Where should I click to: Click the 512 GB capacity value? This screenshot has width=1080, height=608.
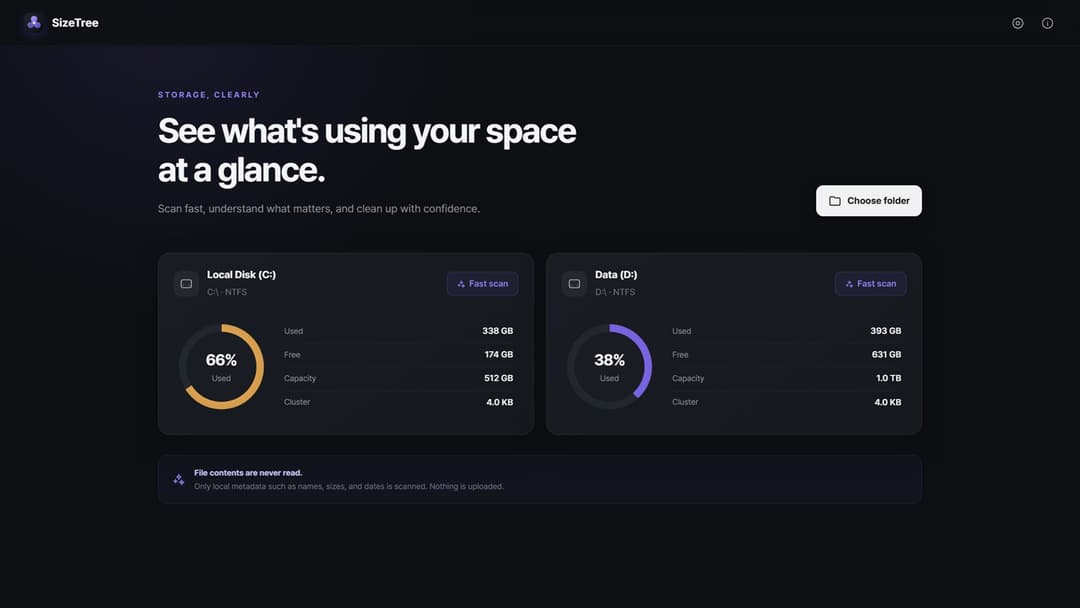(x=499, y=378)
